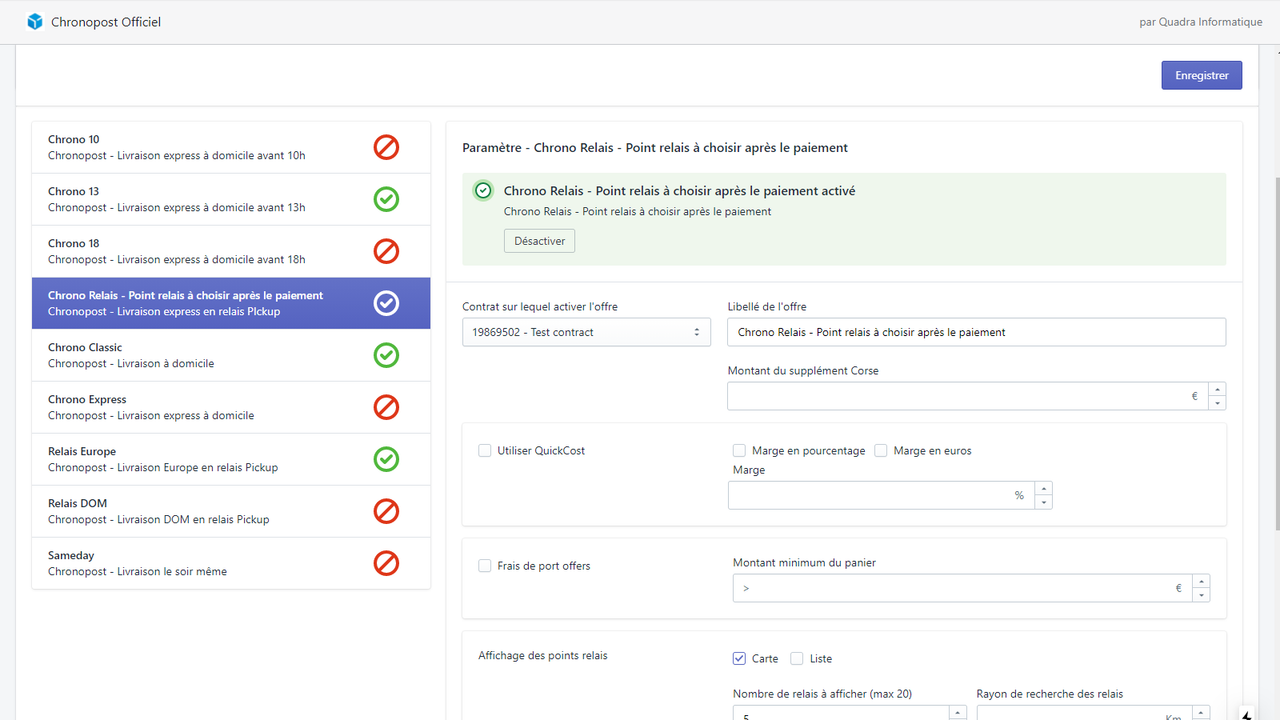Viewport: 1280px width, 720px height.
Task: Select the Chrono Classic offer
Action: (x=231, y=356)
